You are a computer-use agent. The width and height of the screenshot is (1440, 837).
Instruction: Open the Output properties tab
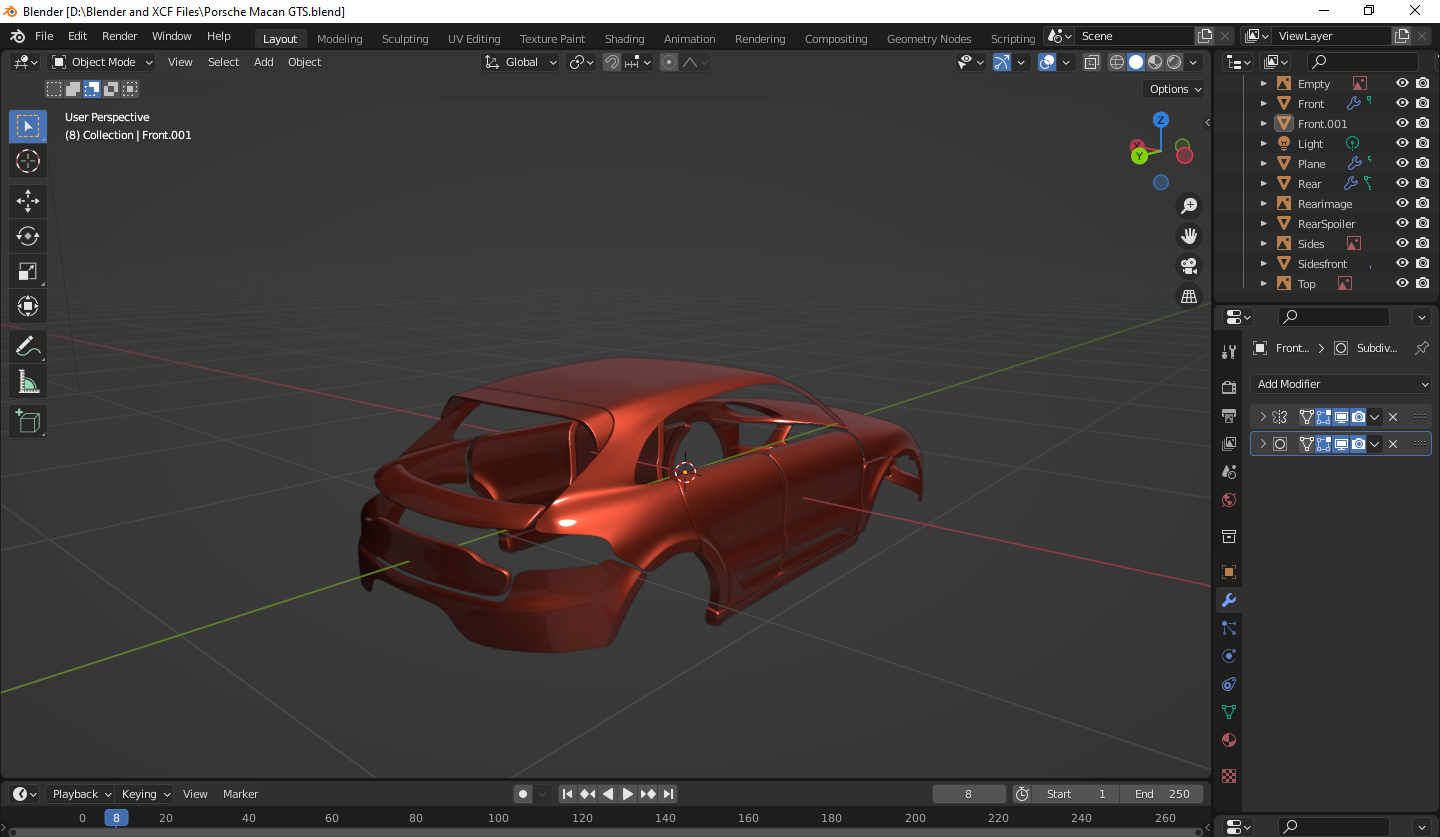click(x=1229, y=415)
